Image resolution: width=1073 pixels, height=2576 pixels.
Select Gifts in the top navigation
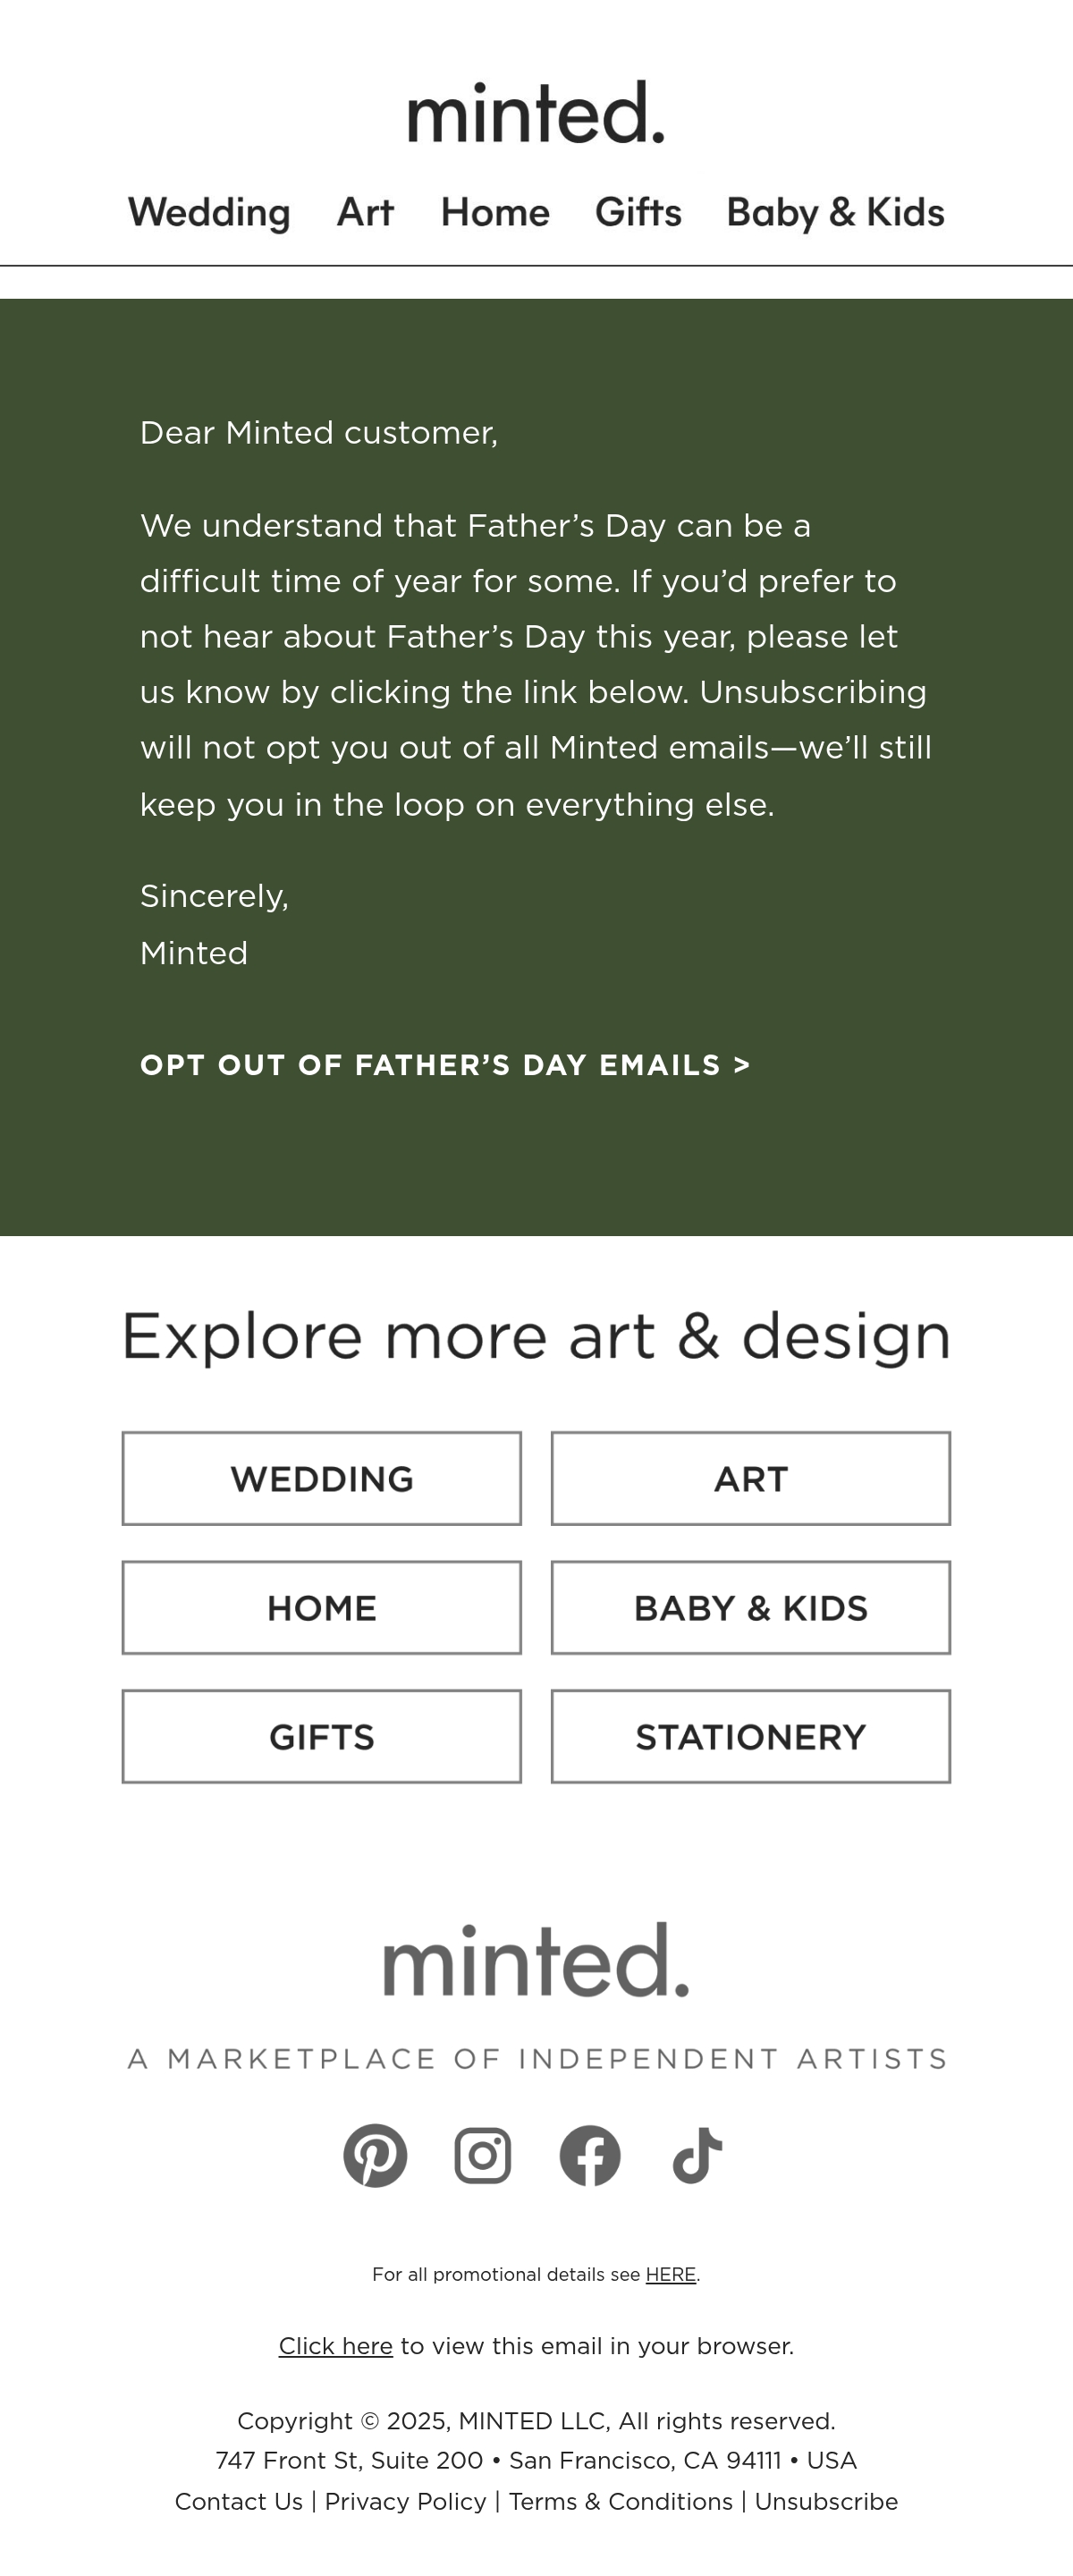638,212
